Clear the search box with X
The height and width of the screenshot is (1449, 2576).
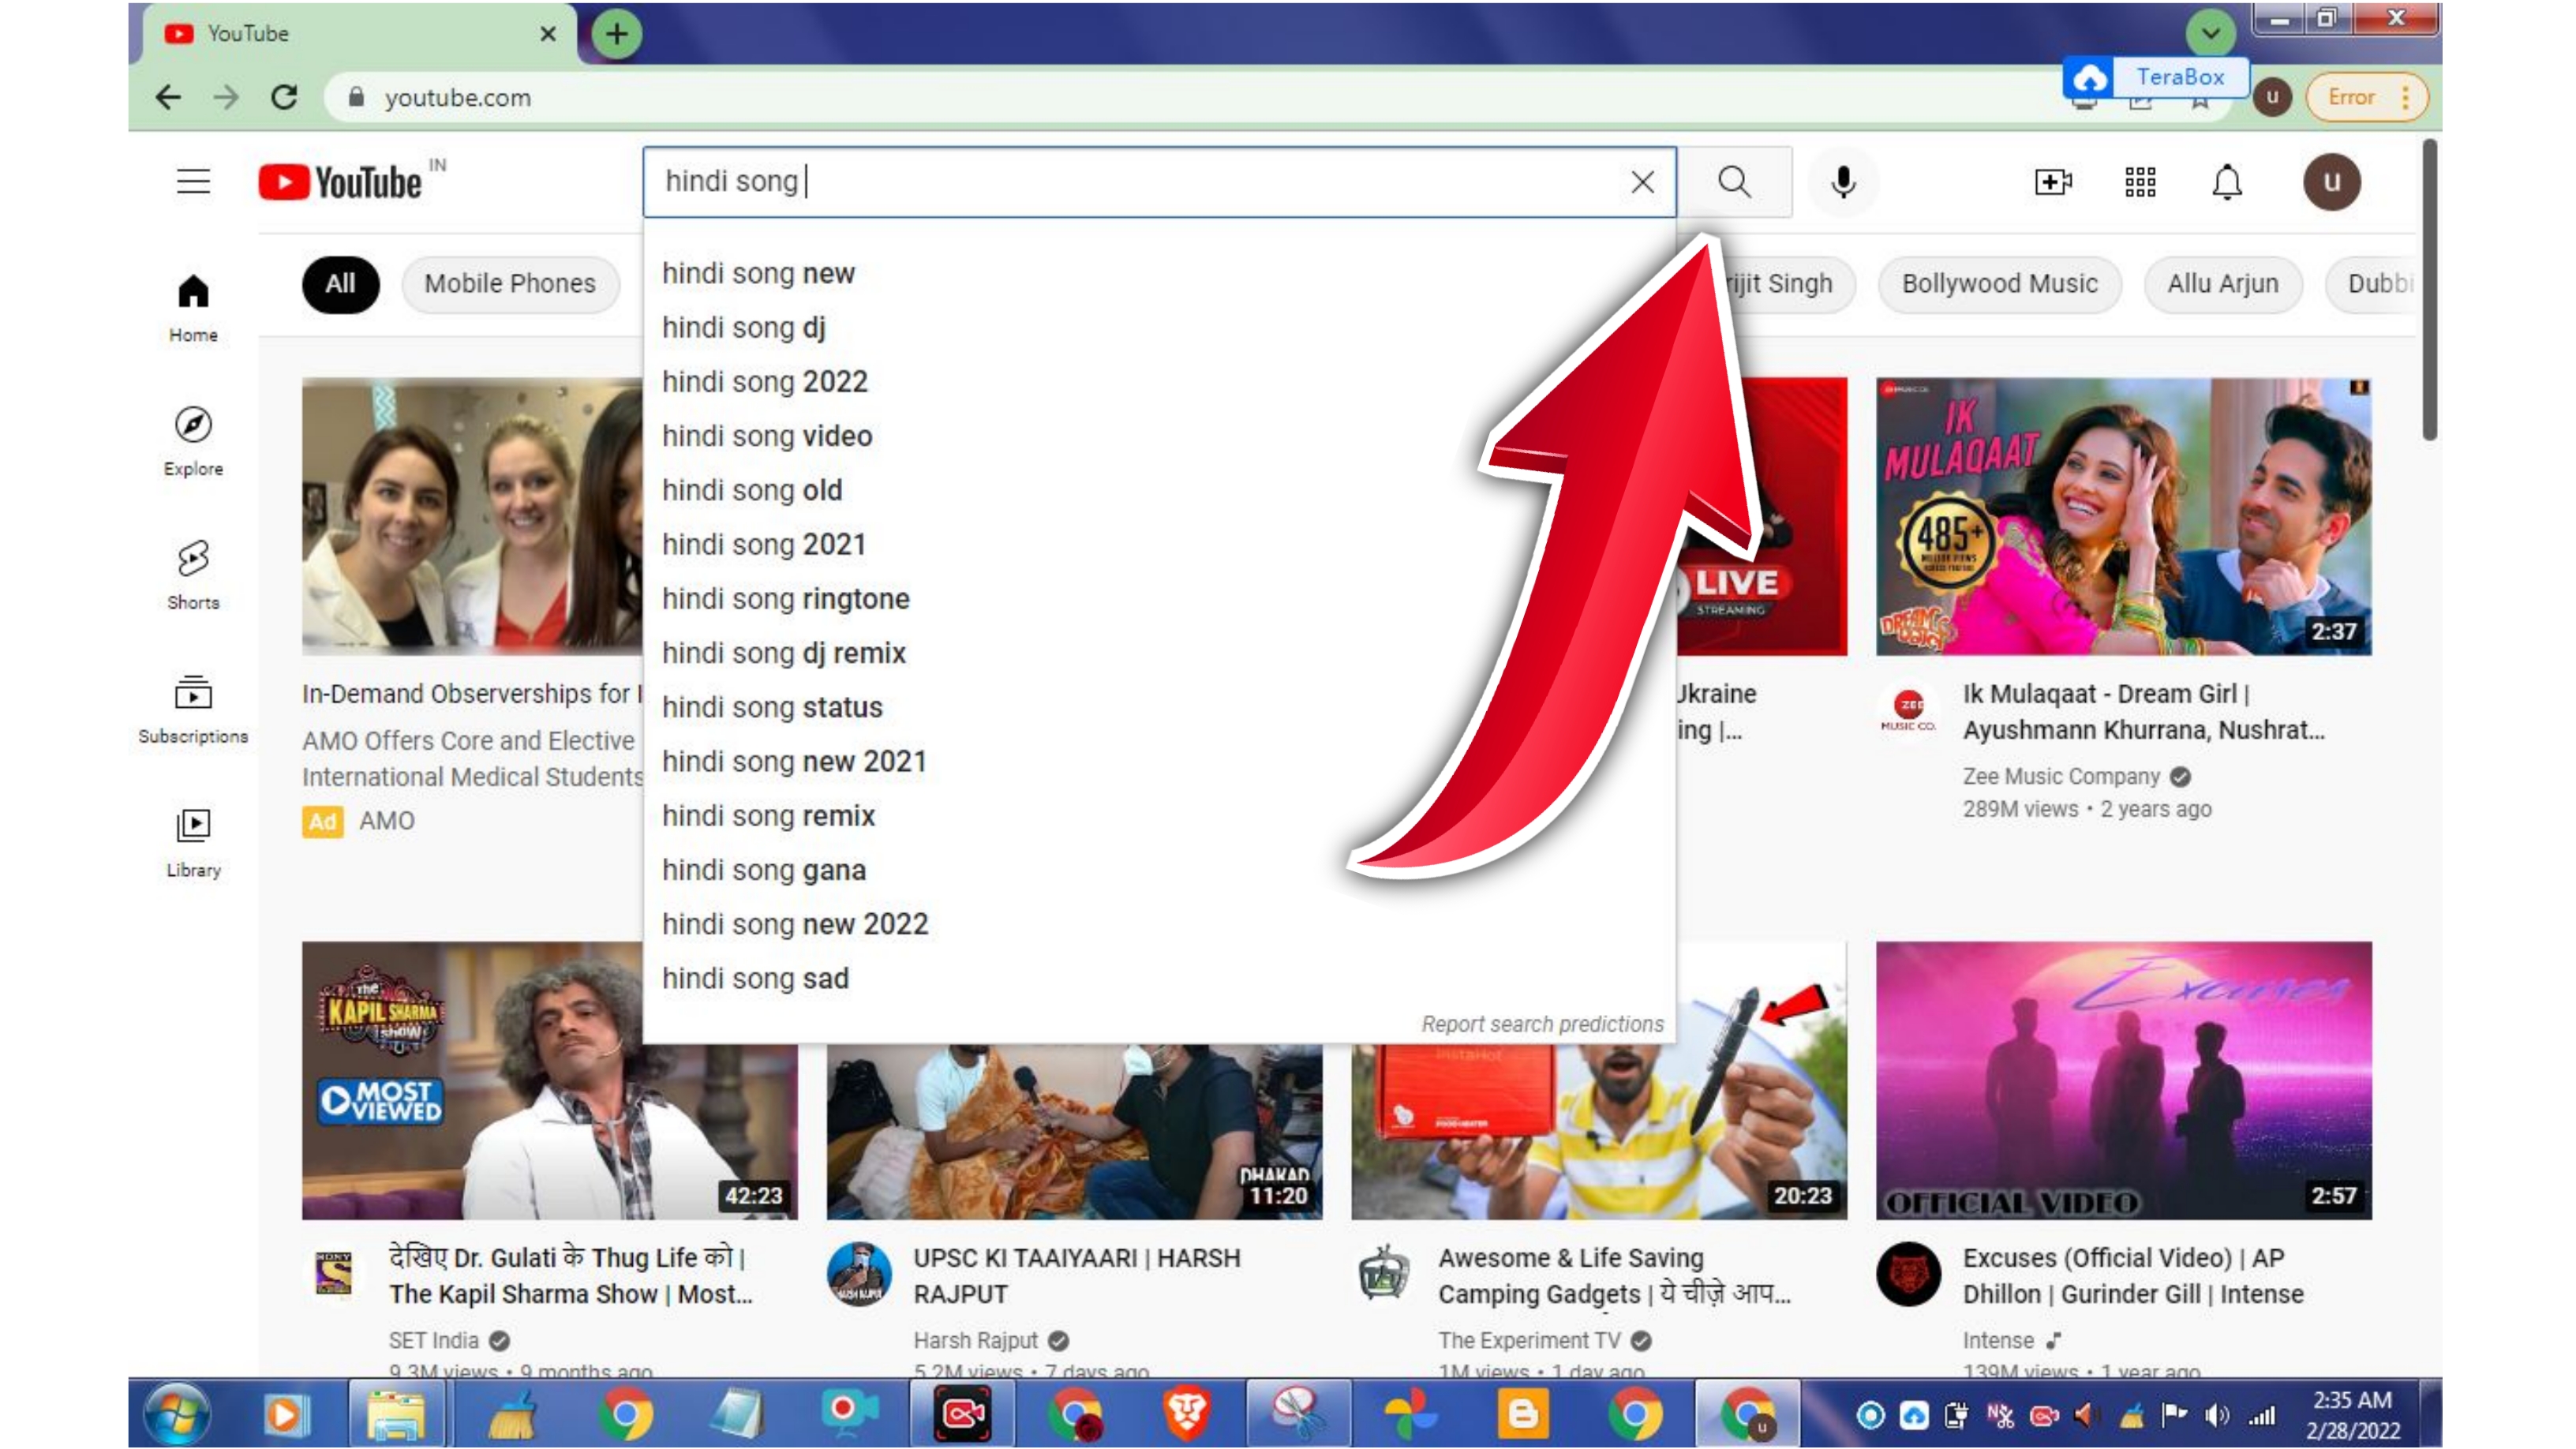(1642, 182)
